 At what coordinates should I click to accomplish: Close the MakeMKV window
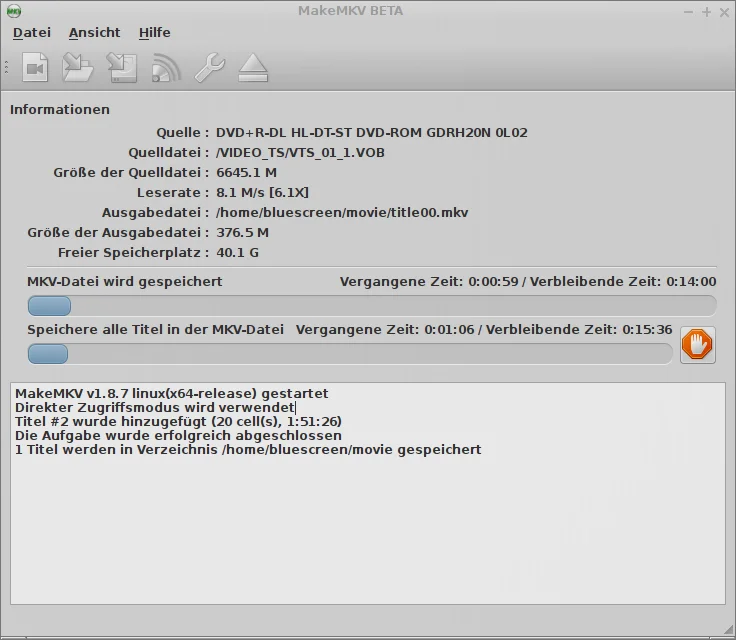coord(724,12)
